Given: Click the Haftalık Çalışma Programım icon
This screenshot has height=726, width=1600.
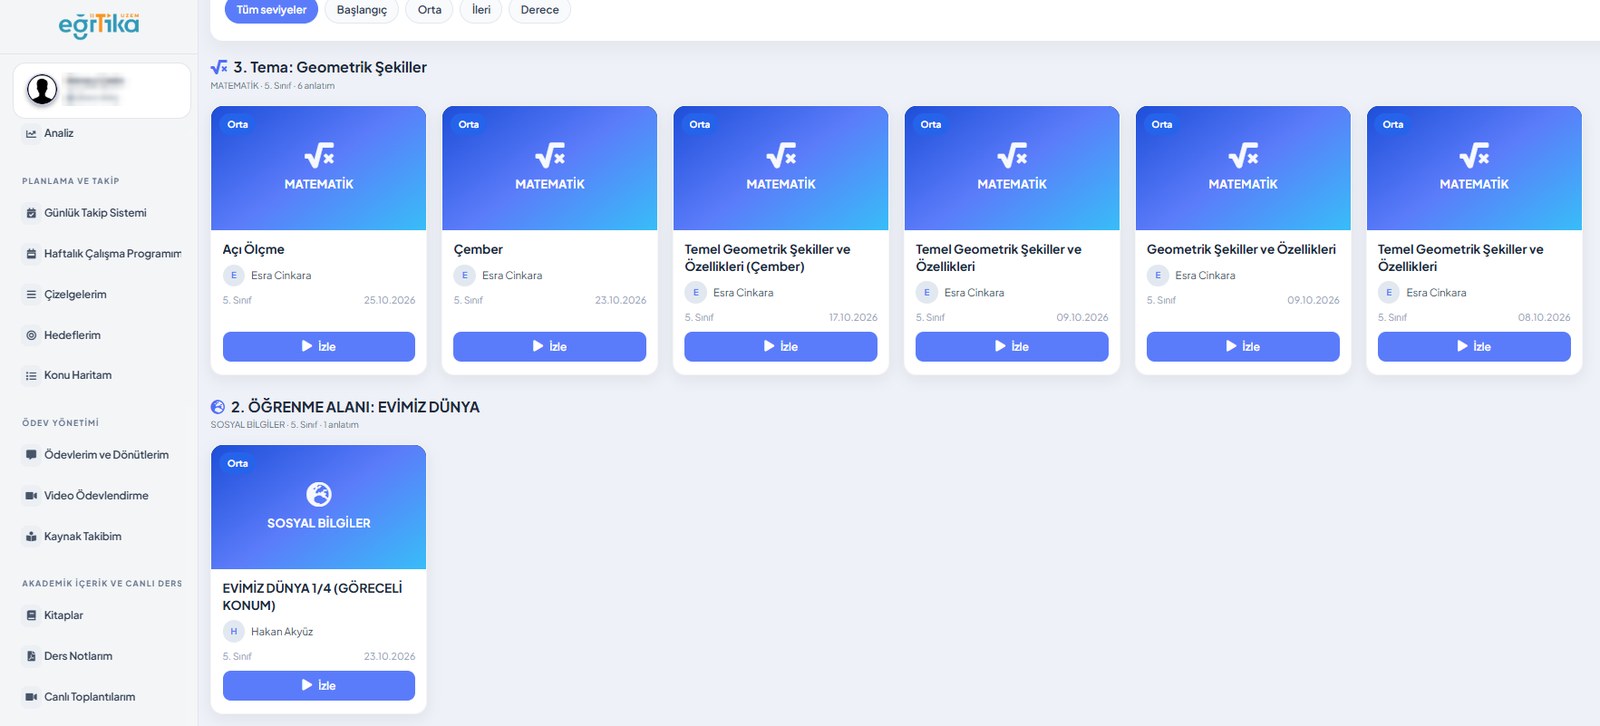Looking at the screenshot, I should pyautogui.click(x=31, y=254).
